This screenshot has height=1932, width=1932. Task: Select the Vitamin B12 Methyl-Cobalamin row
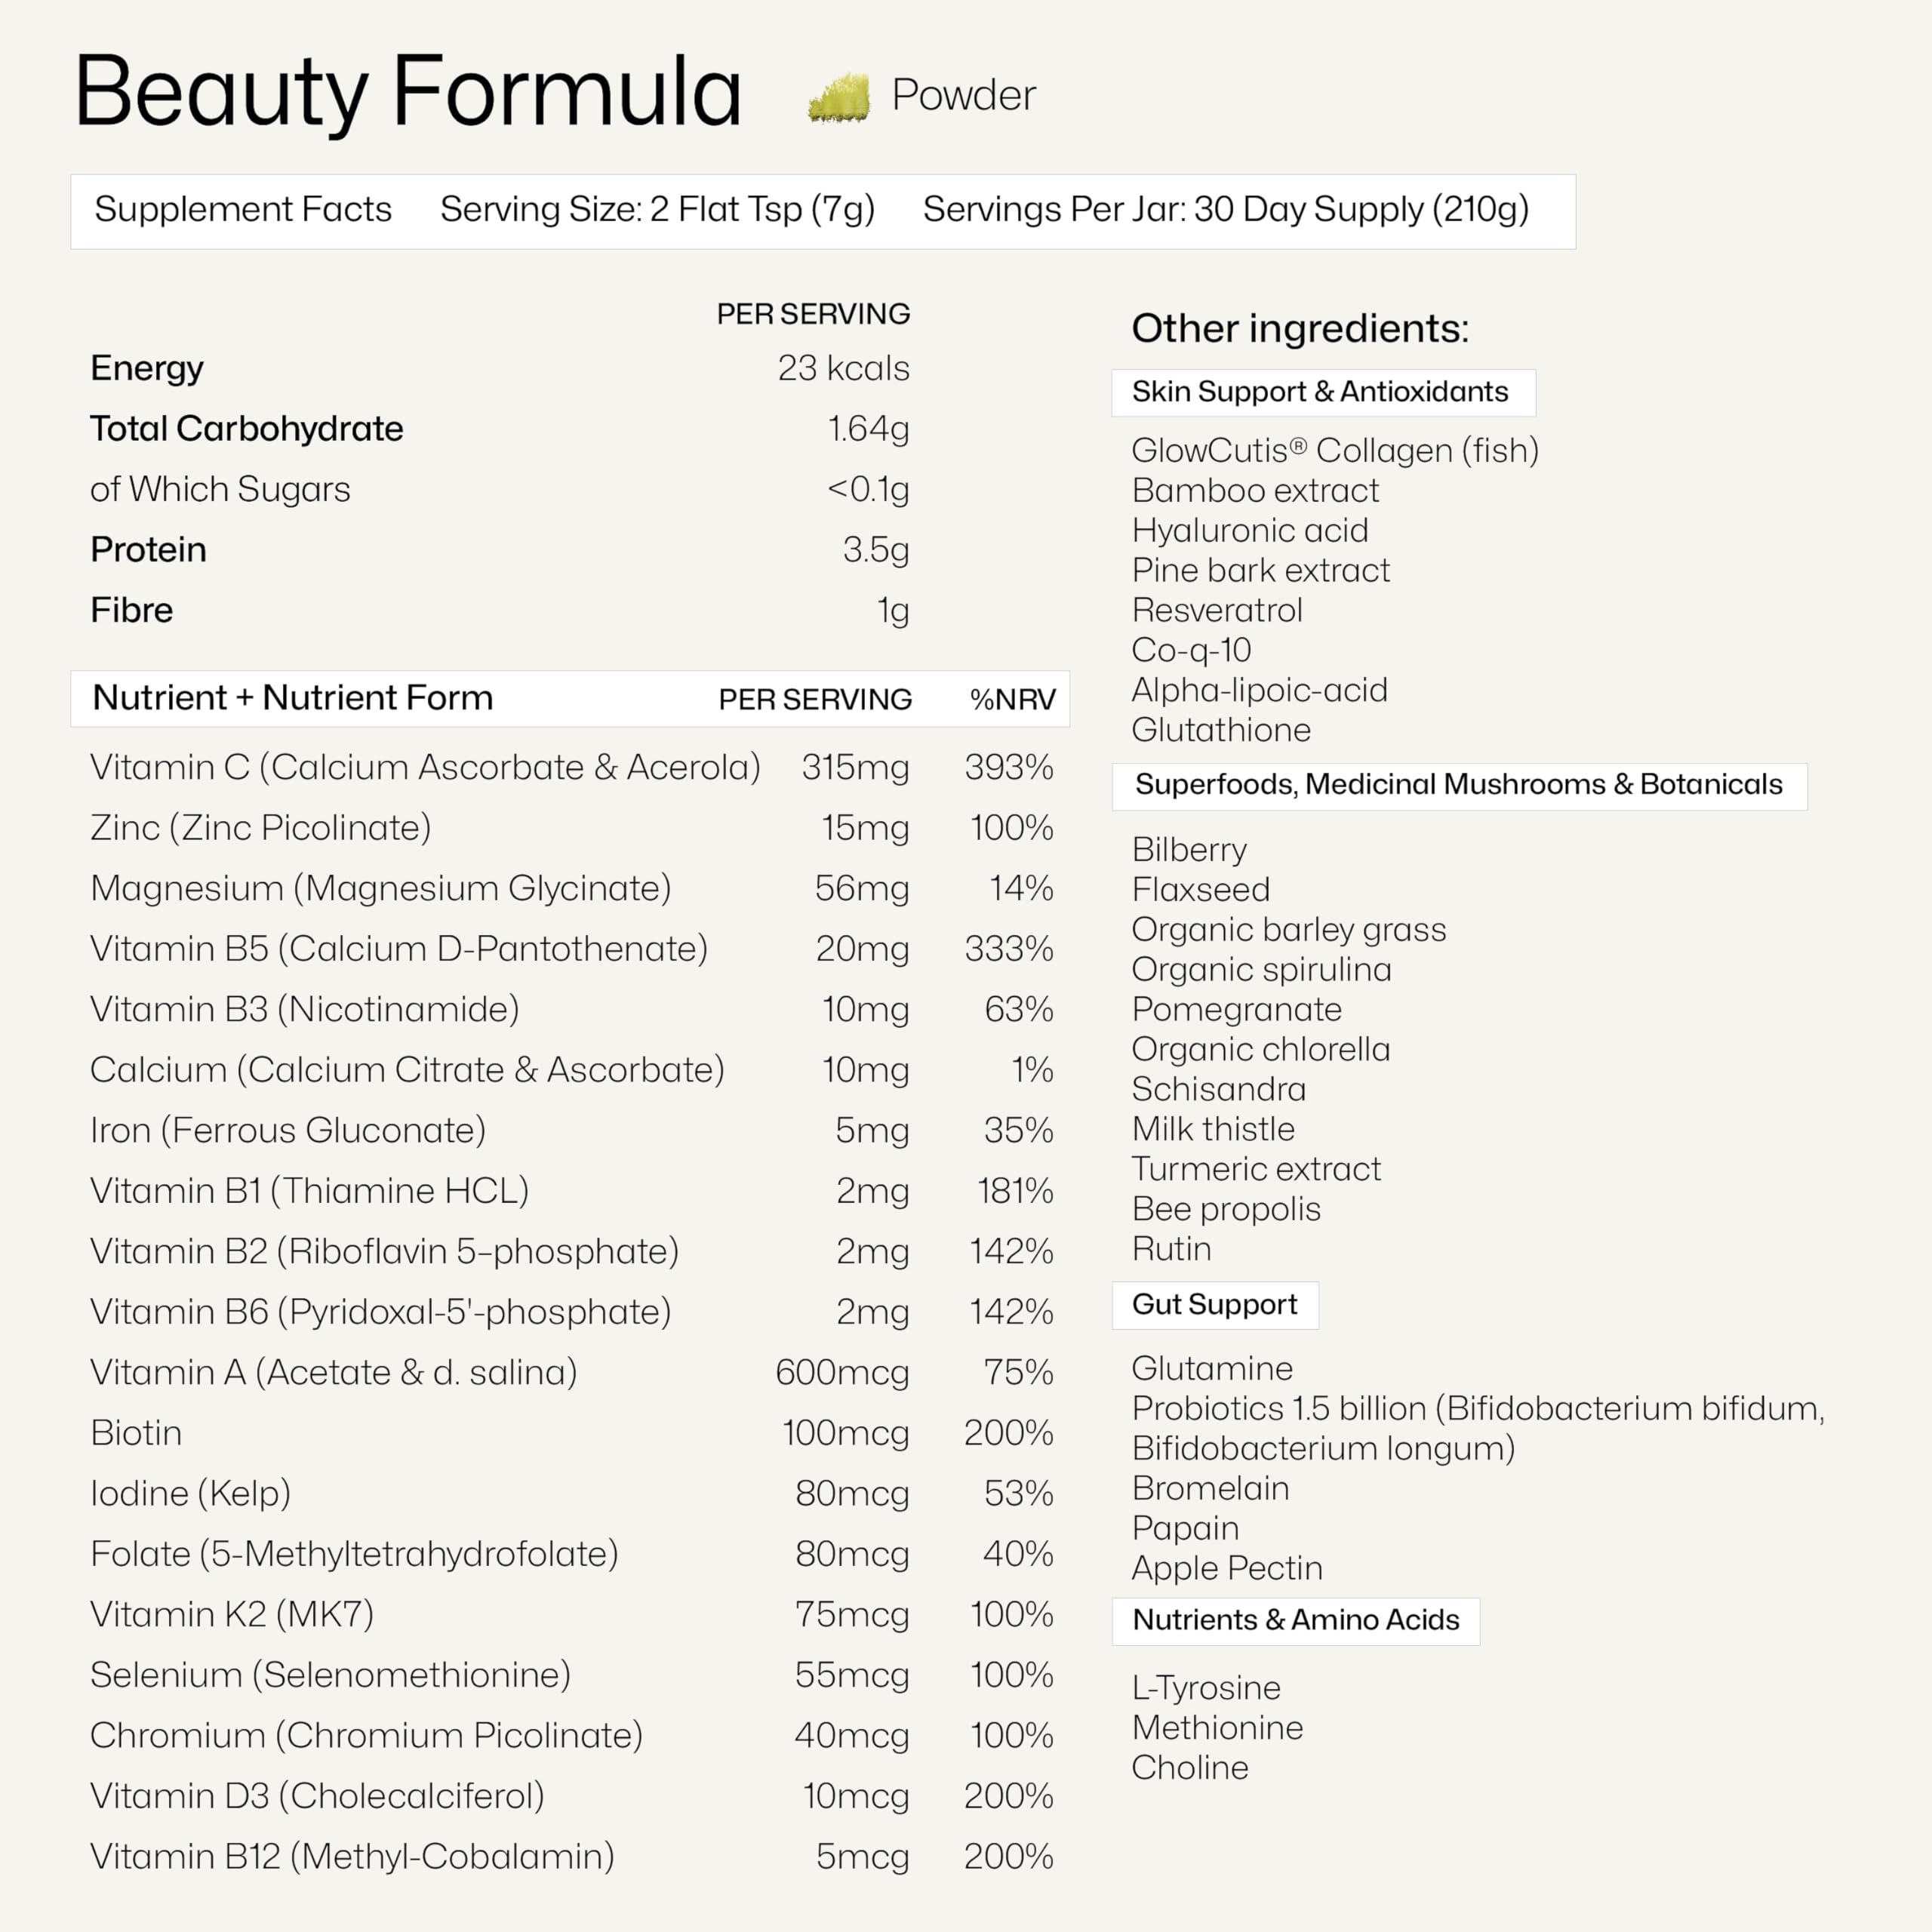pos(352,1857)
